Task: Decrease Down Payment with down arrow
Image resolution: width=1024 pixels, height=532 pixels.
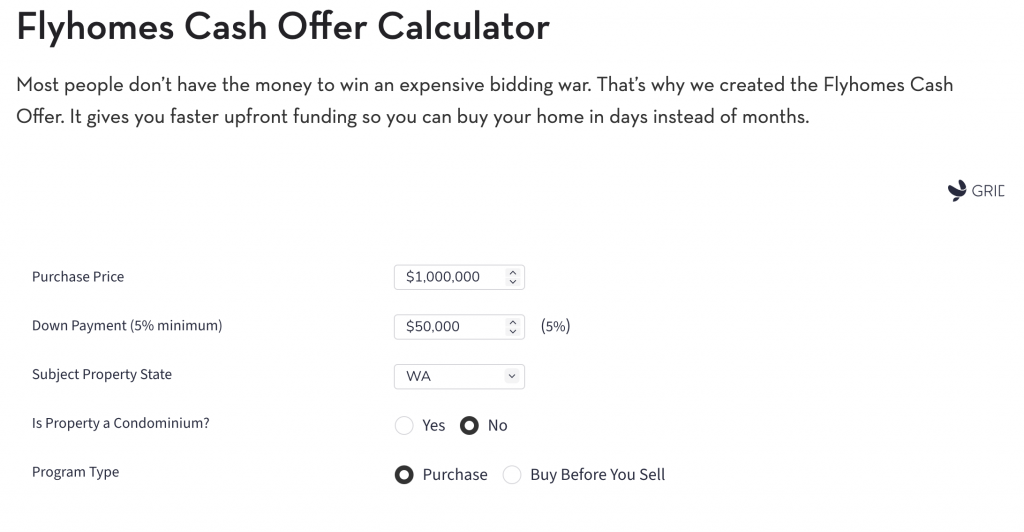Action: pyautogui.click(x=513, y=332)
